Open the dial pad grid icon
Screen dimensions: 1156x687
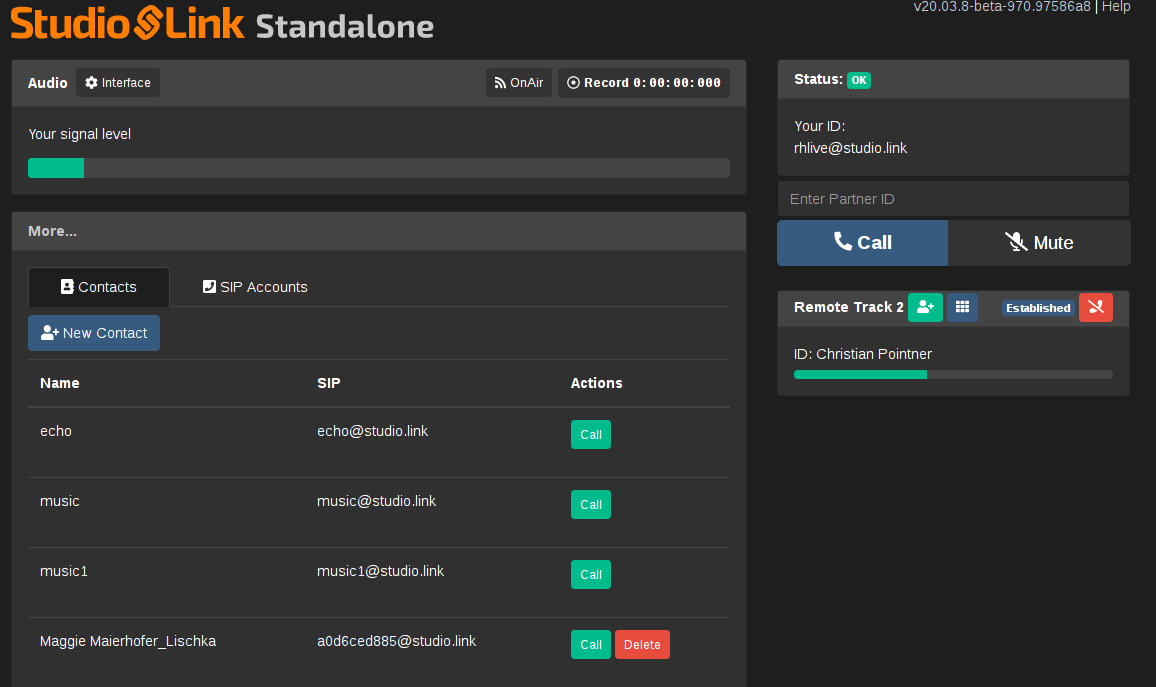(x=962, y=308)
